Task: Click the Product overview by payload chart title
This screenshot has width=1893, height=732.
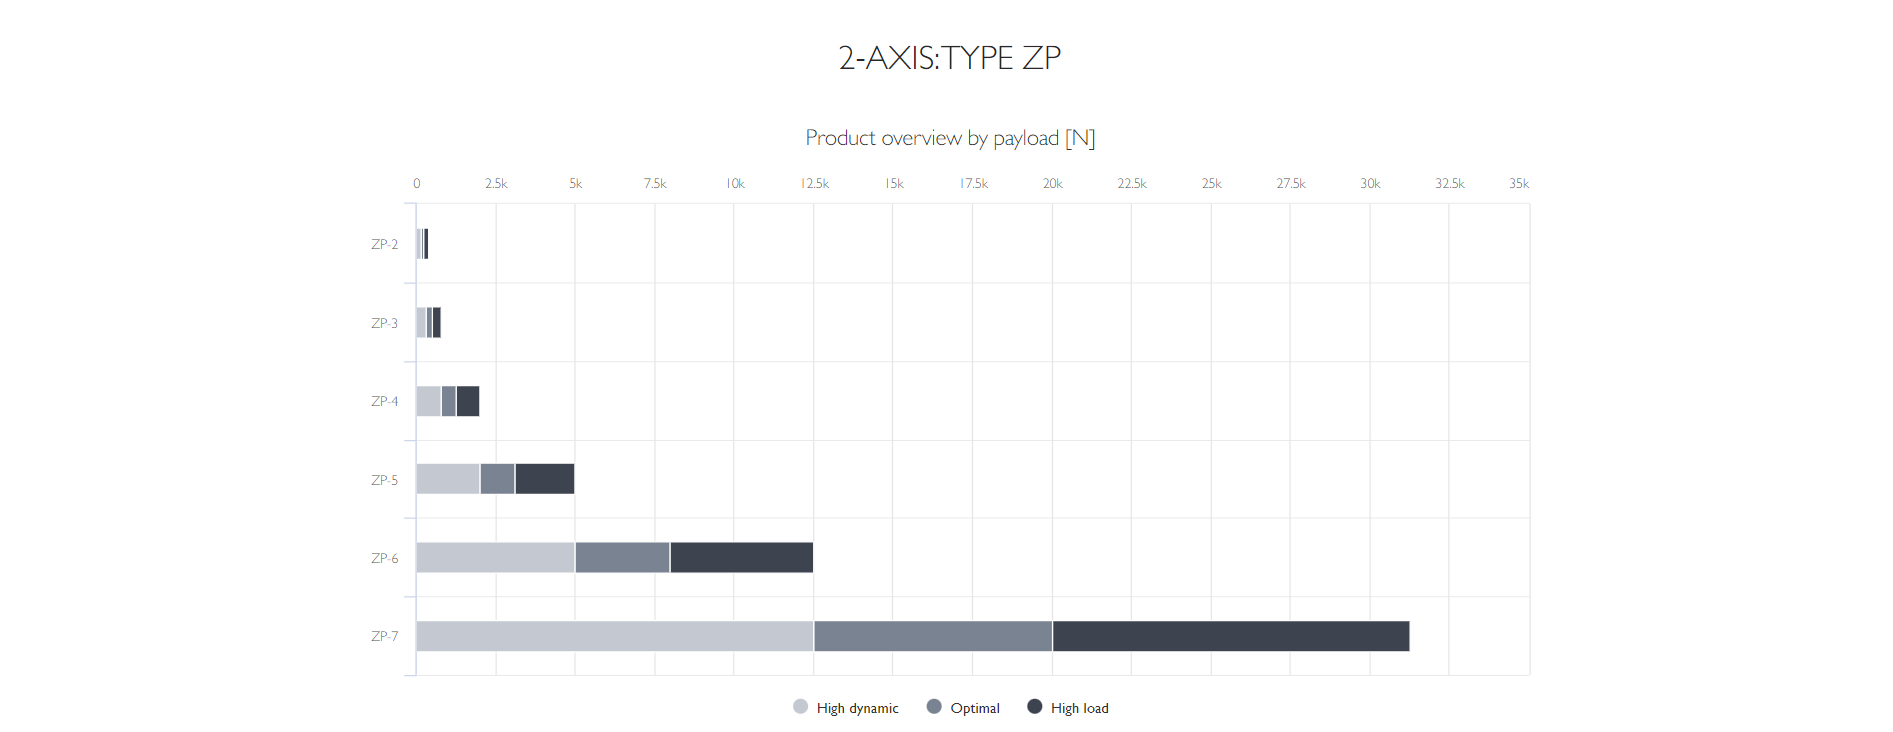Action: click(950, 138)
